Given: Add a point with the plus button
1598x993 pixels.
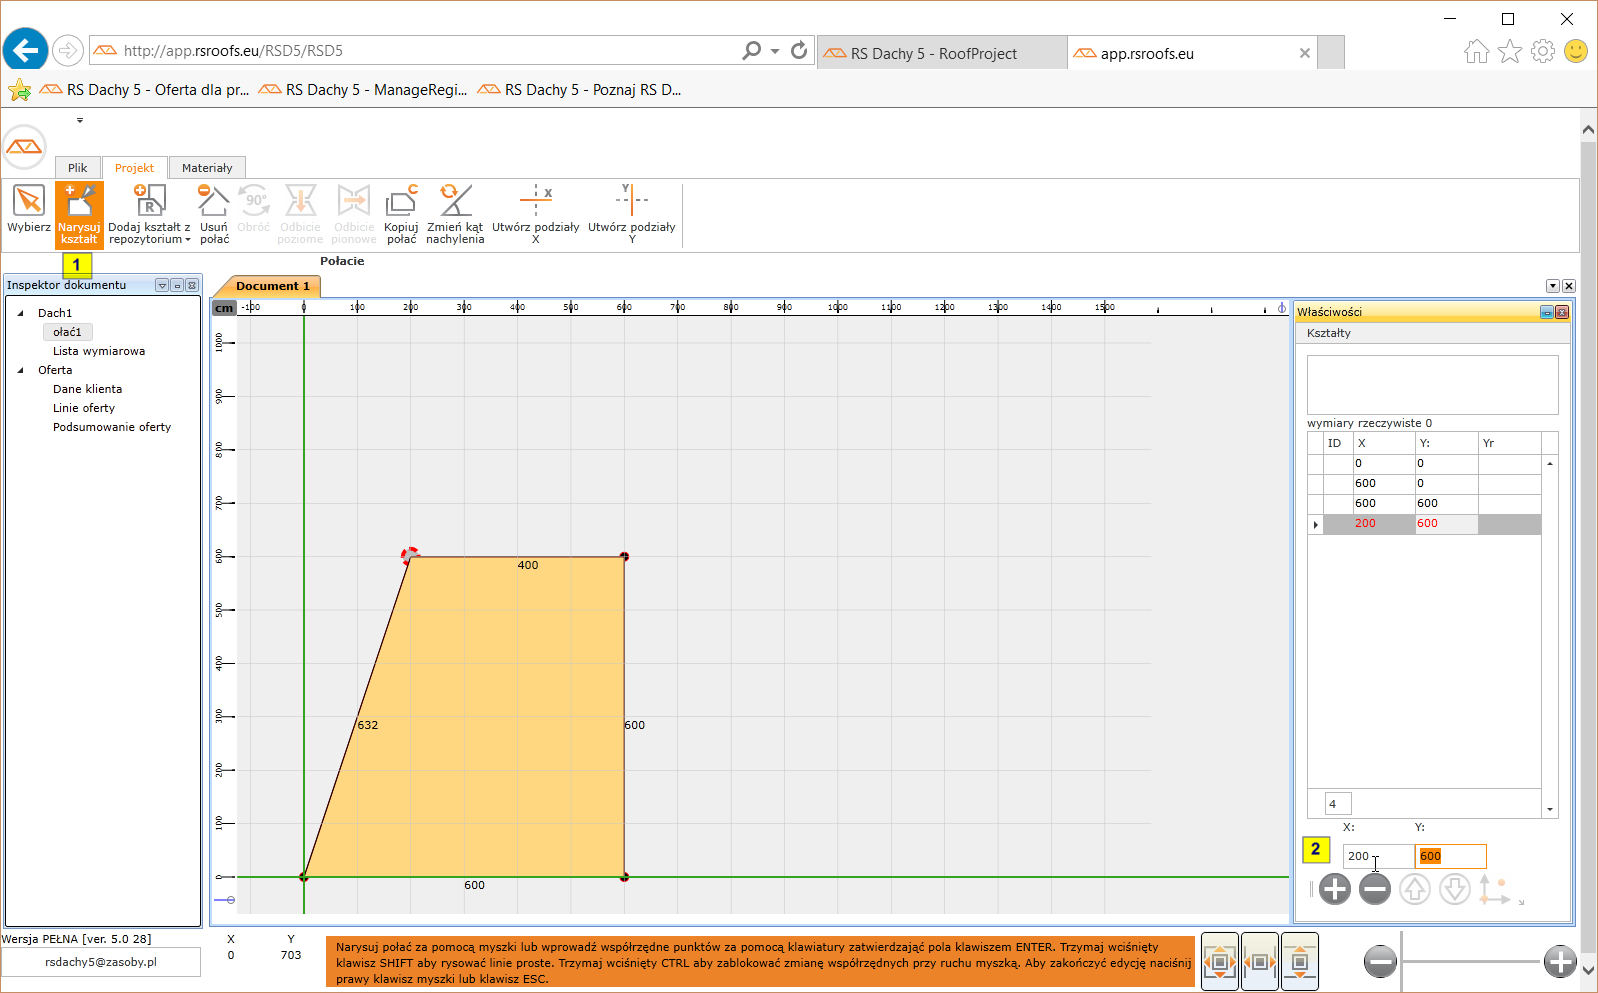Looking at the screenshot, I should pyautogui.click(x=1334, y=888).
